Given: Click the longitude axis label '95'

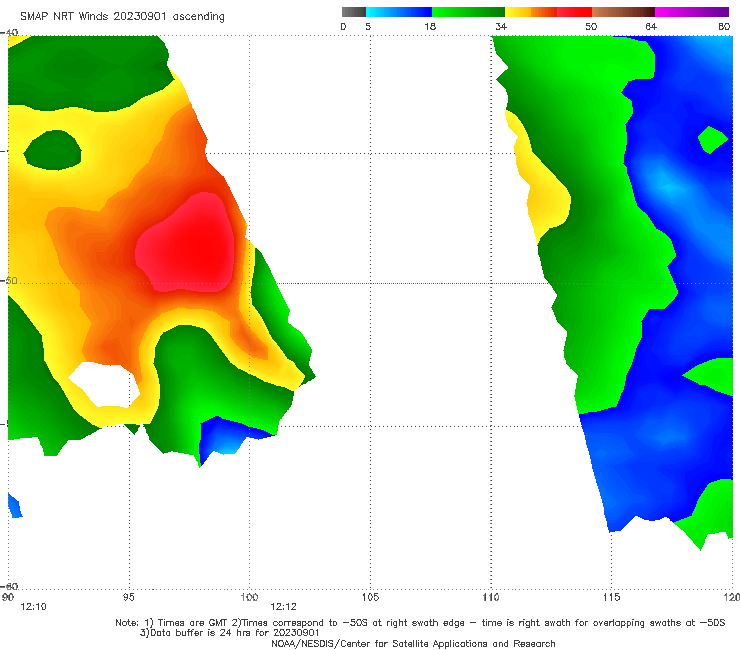Looking at the screenshot, I should 128,597.
